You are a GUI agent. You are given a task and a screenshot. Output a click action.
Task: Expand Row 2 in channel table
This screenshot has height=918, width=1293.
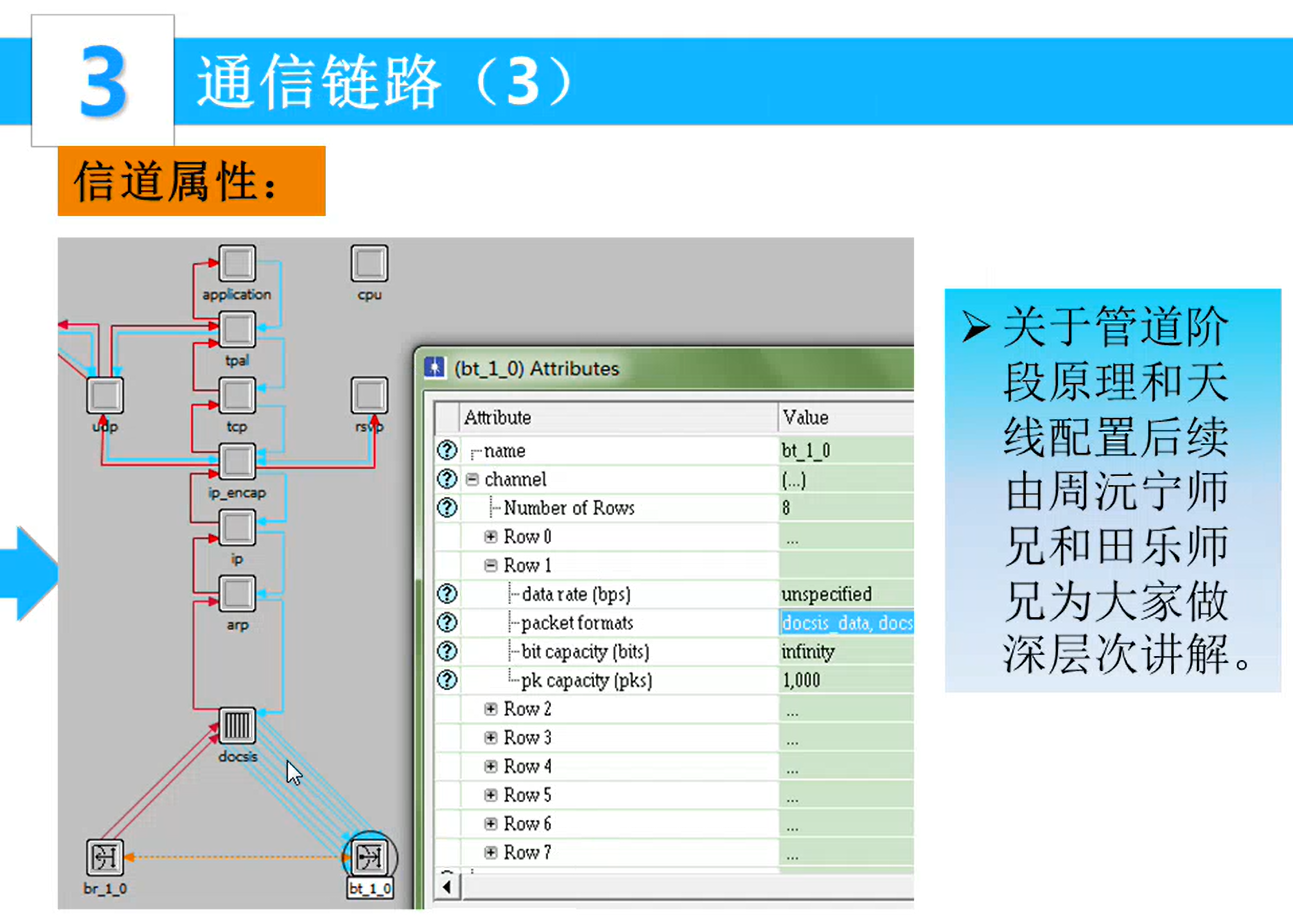pos(491,709)
